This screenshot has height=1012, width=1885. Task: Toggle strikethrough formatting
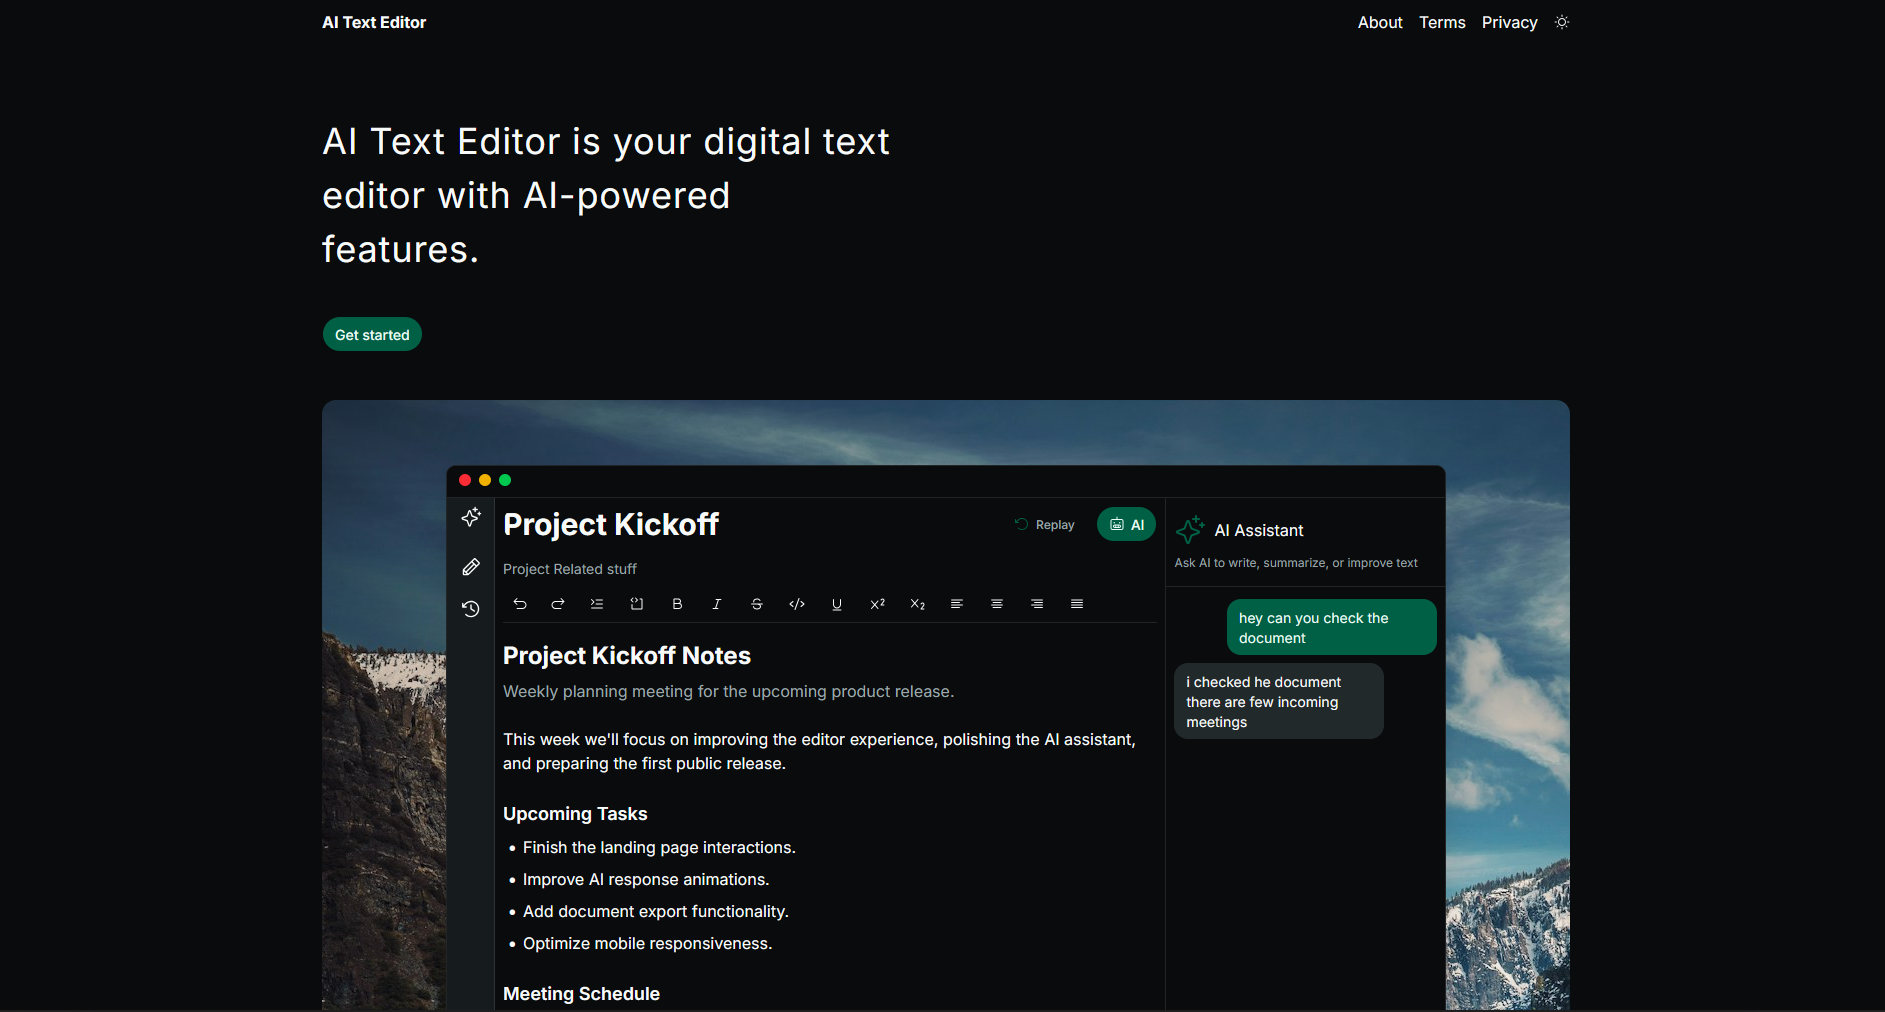[757, 604]
